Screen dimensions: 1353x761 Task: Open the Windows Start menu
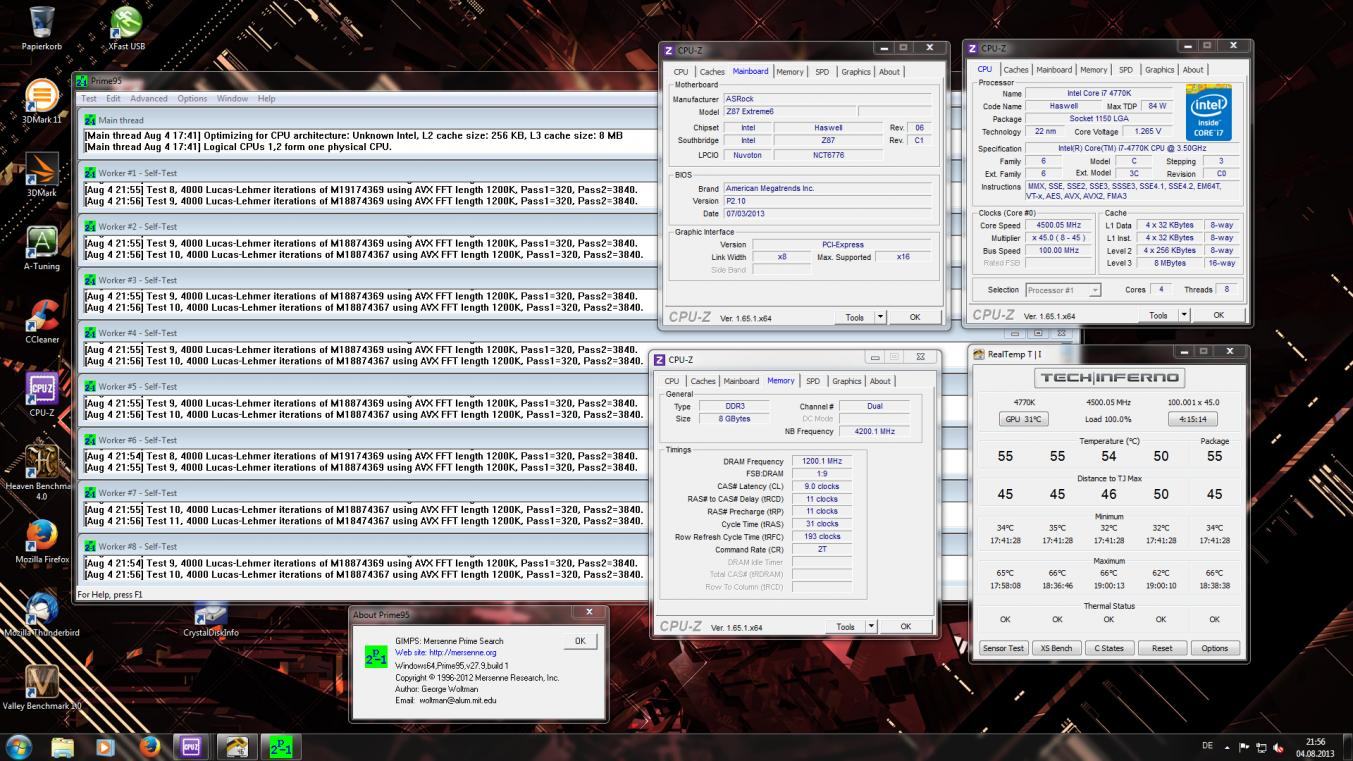(19, 746)
